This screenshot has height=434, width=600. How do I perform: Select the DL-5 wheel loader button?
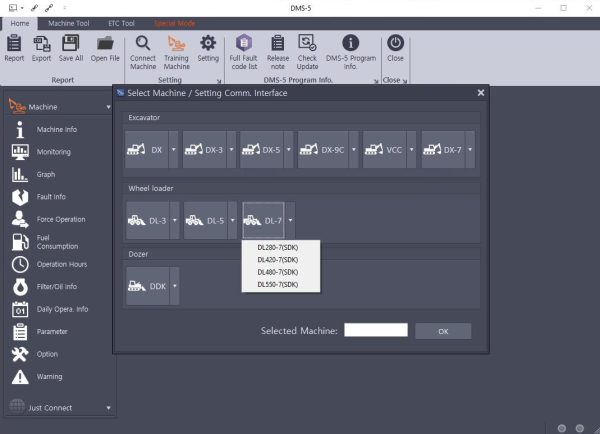tap(205, 220)
